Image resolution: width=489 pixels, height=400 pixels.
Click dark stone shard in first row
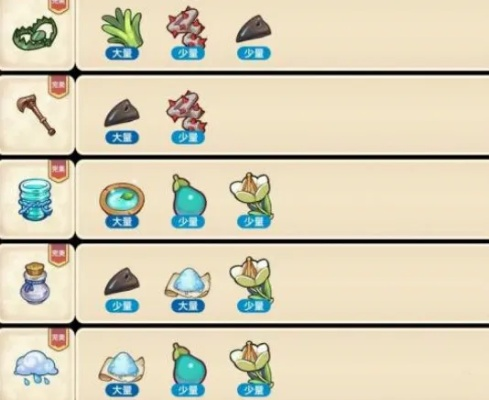coord(254,29)
